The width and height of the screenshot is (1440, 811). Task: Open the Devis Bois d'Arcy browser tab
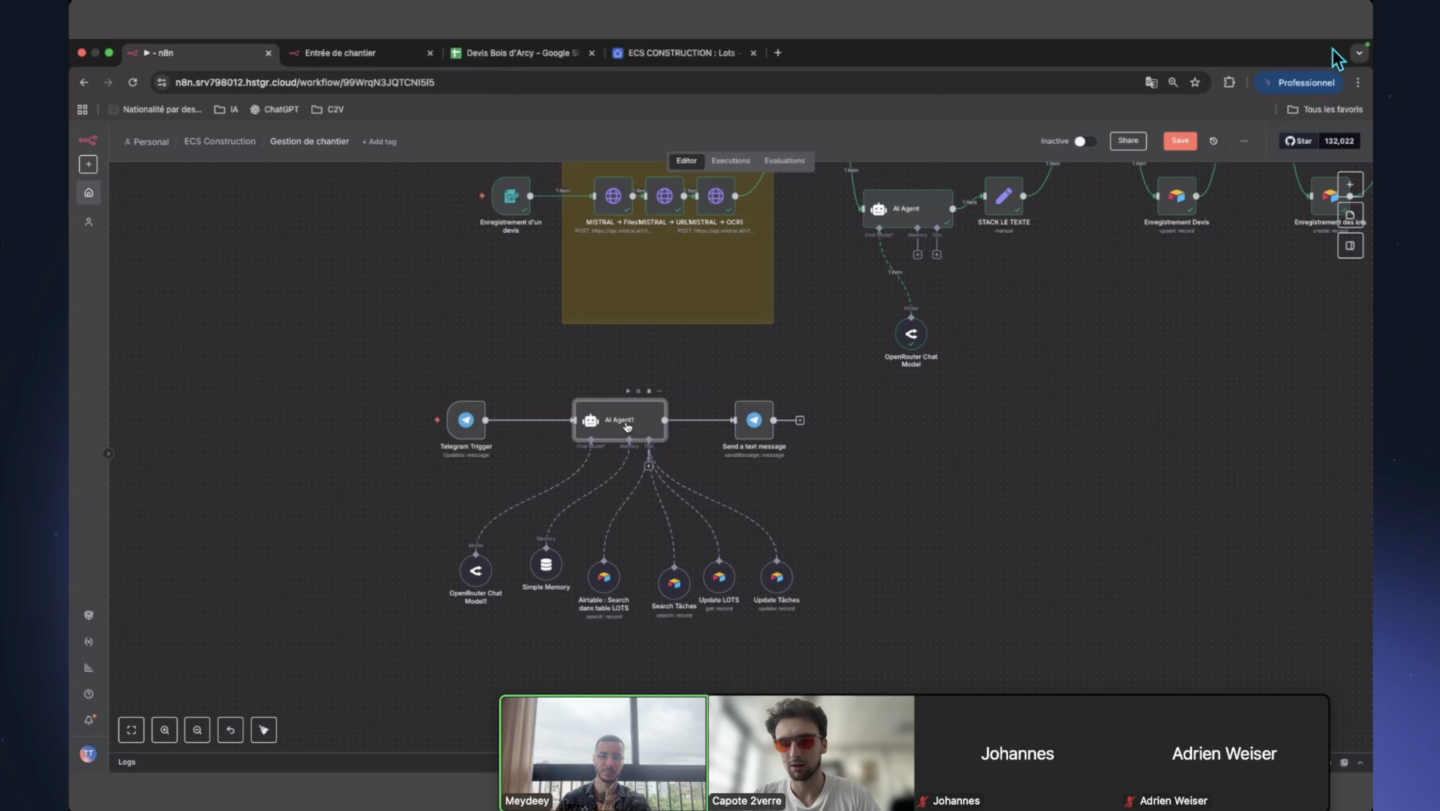point(520,53)
